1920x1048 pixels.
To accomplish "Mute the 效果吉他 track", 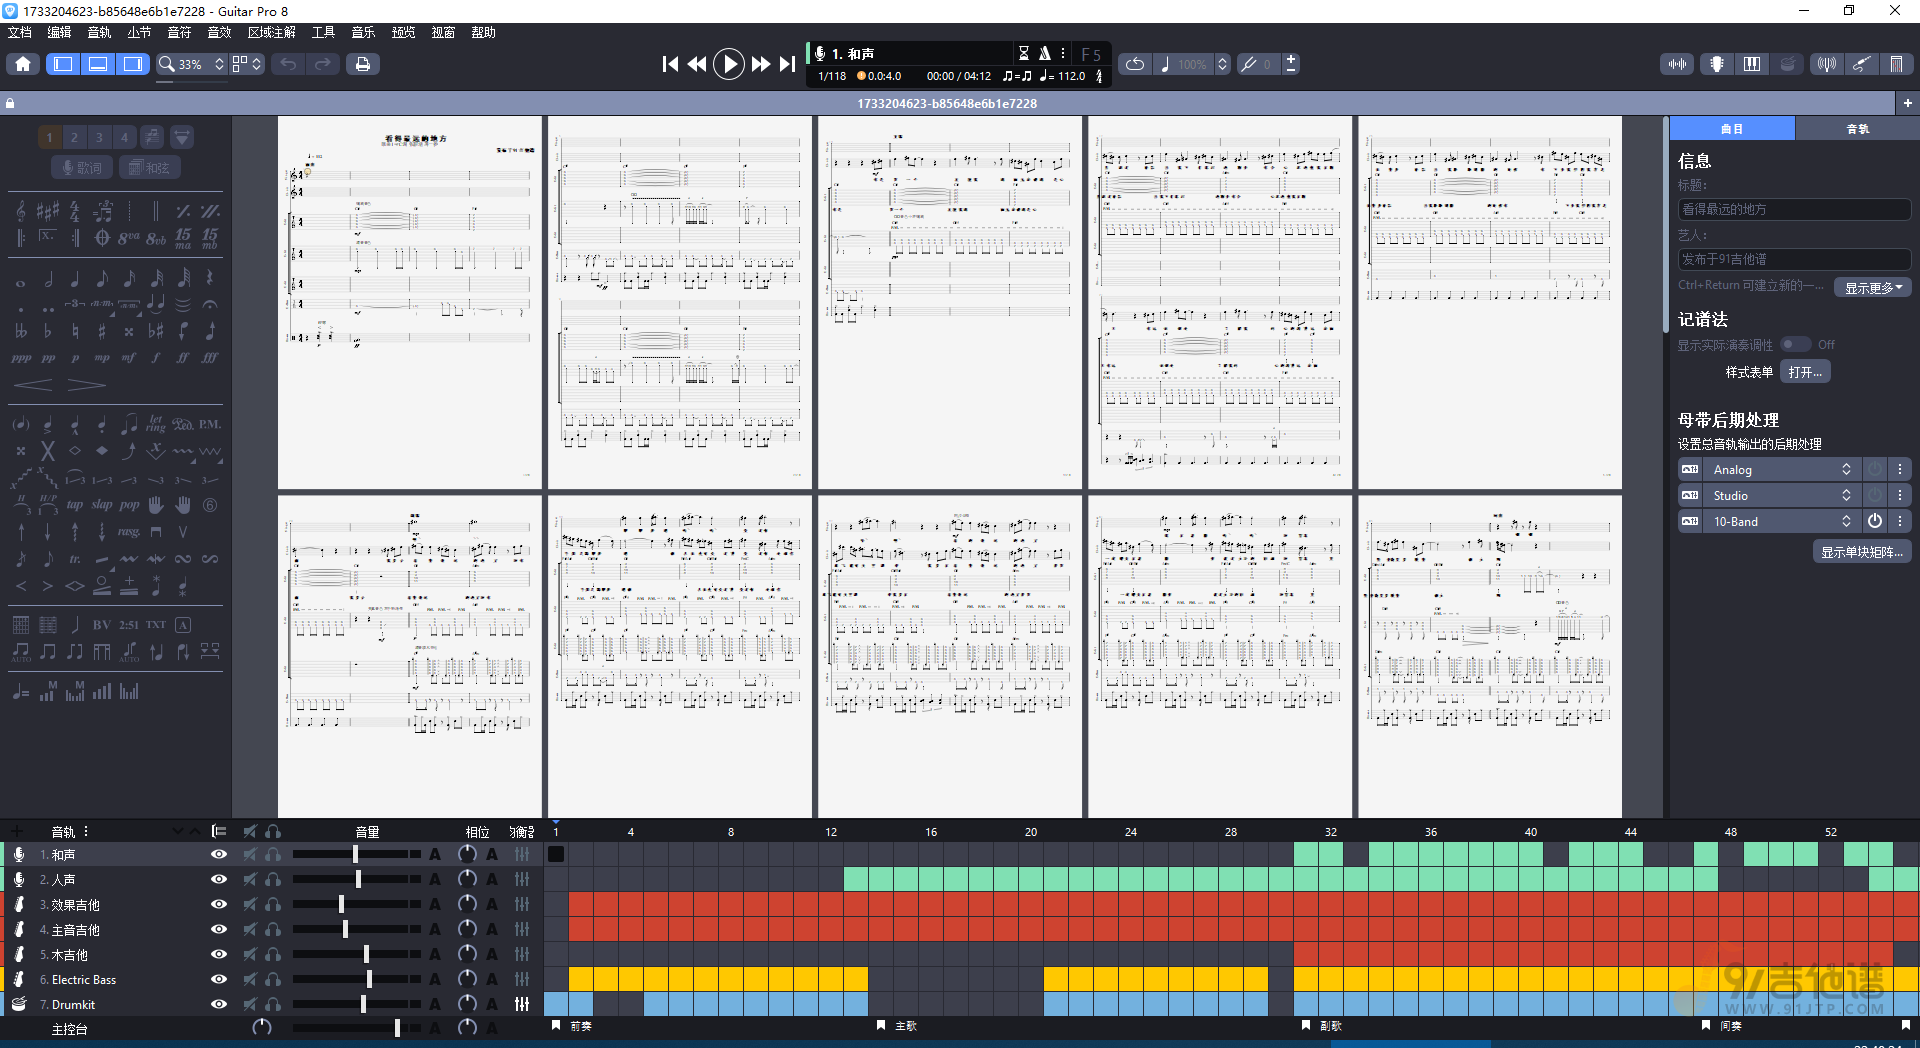I will pos(250,904).
